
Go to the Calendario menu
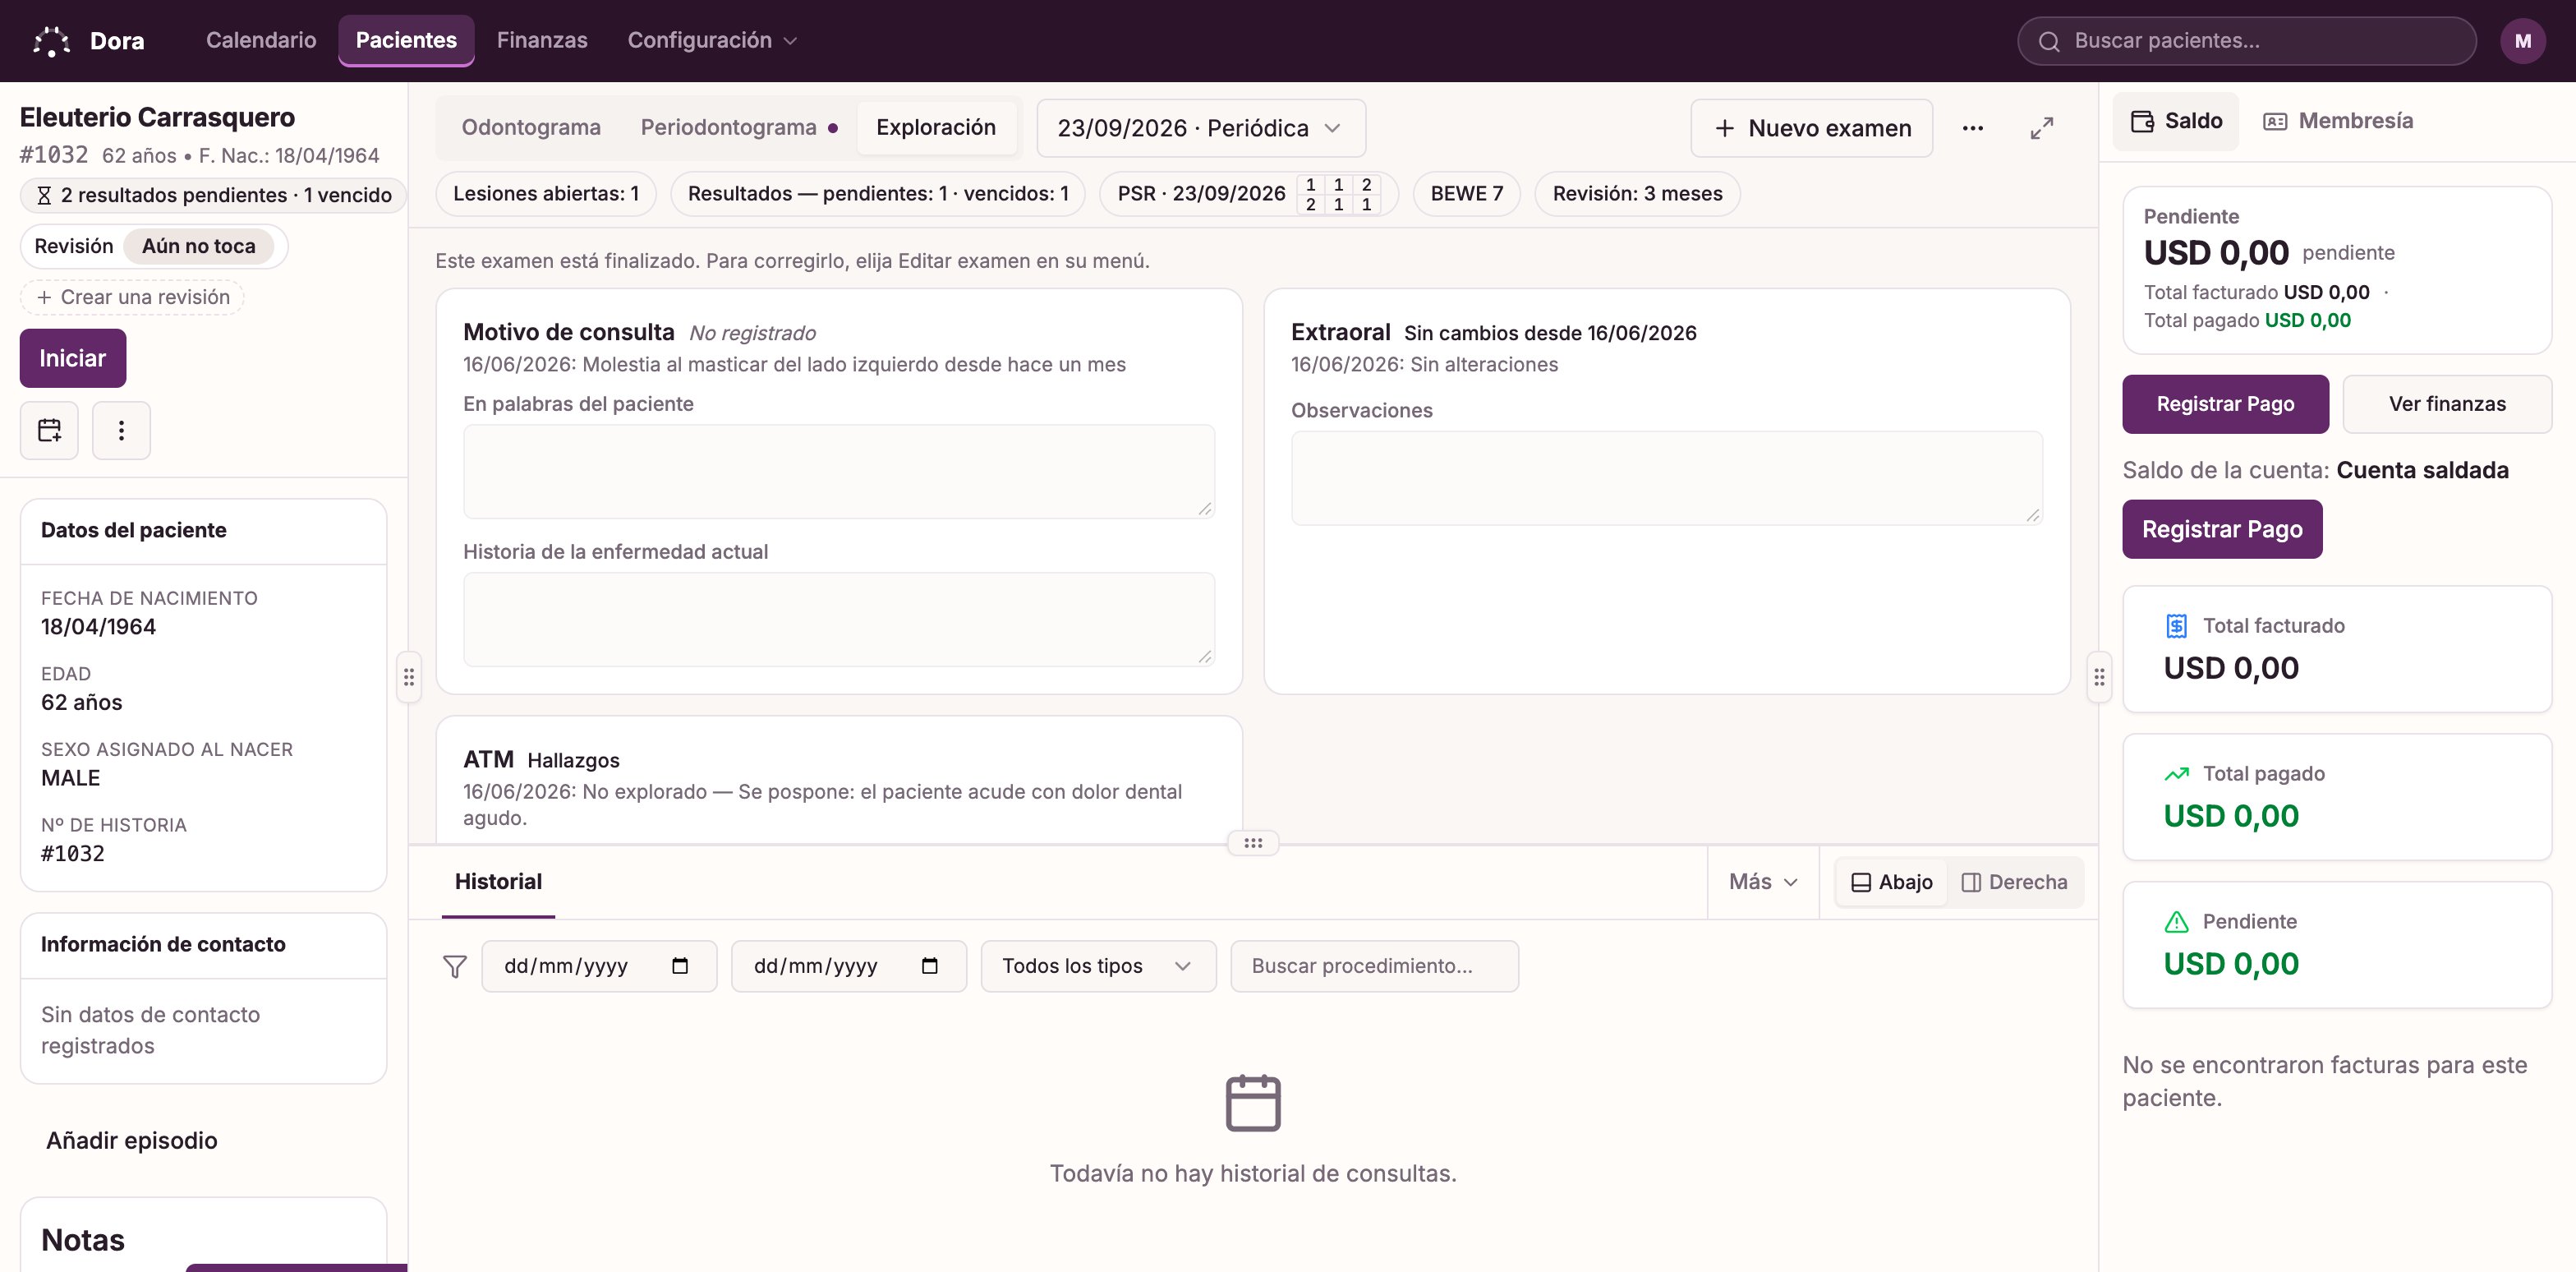point(261,41)
